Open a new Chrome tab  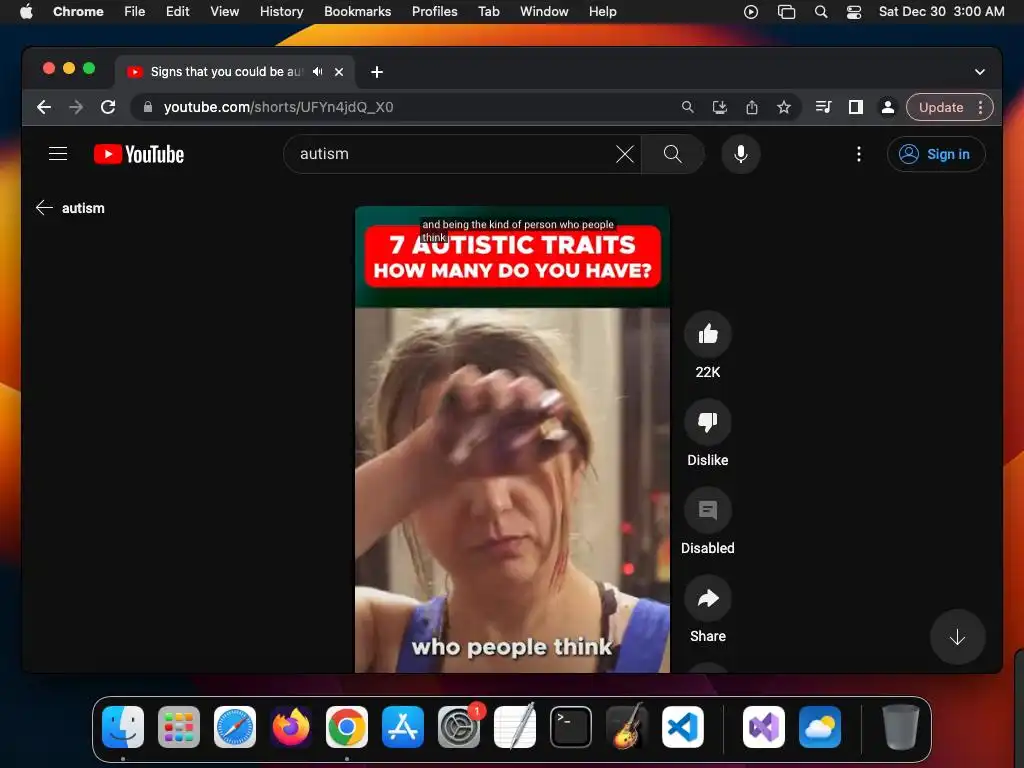tap(377, 72)
